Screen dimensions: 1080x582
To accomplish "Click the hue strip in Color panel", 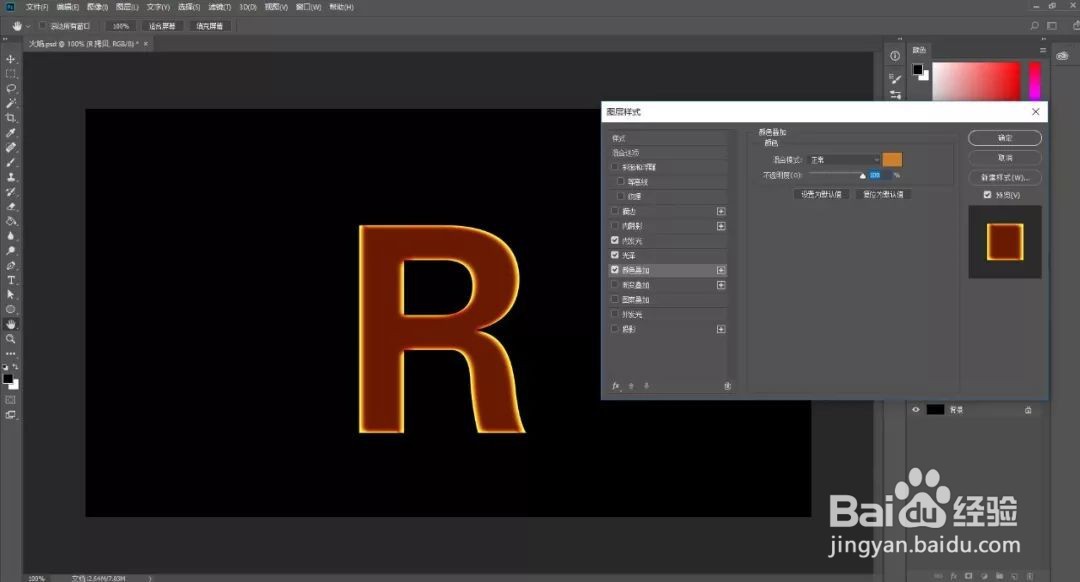I will (1035, 81).
